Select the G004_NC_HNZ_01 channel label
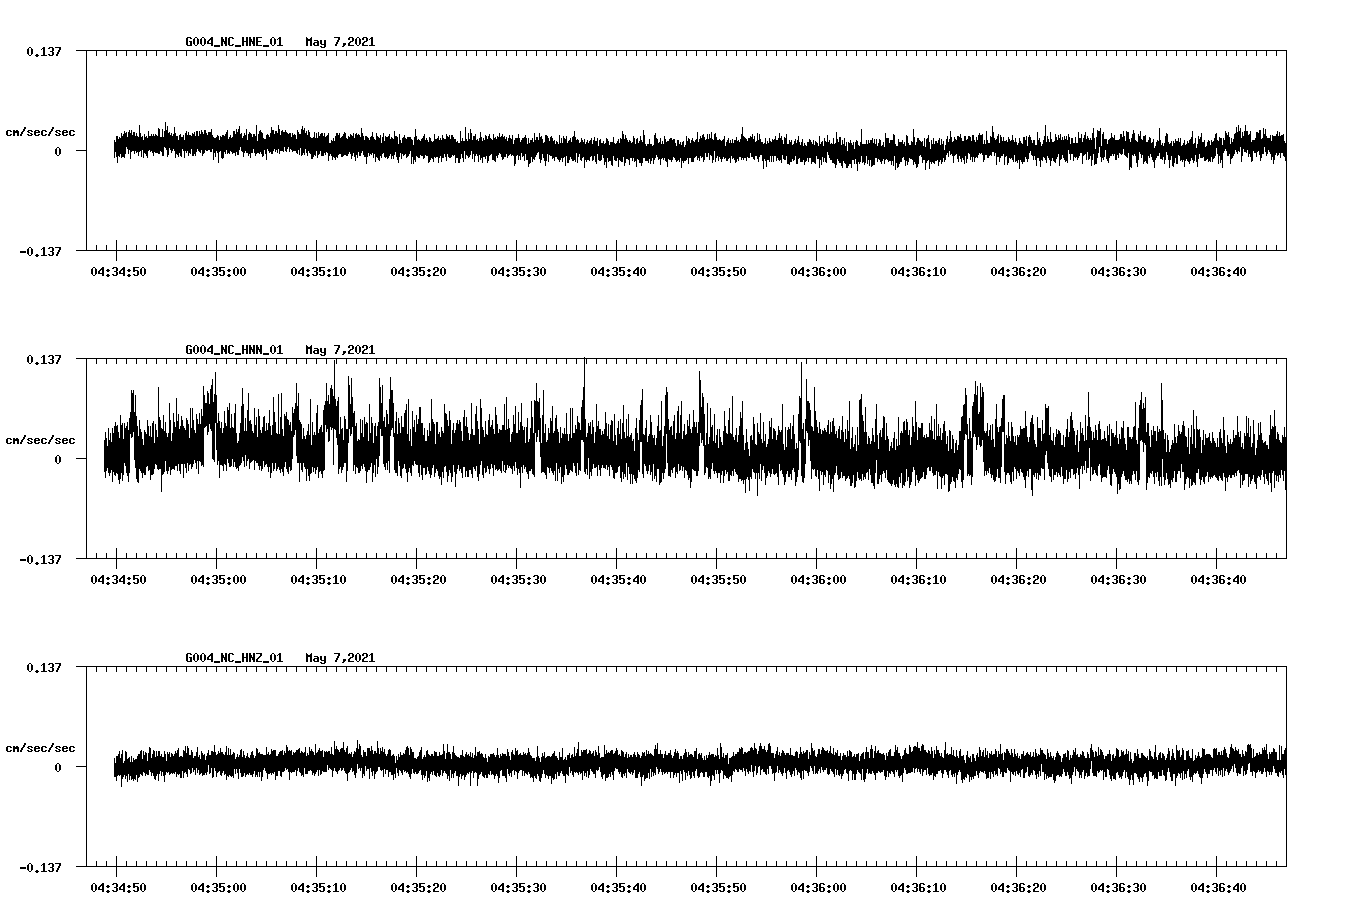1358x924 pixels. (x=232, y=658)
